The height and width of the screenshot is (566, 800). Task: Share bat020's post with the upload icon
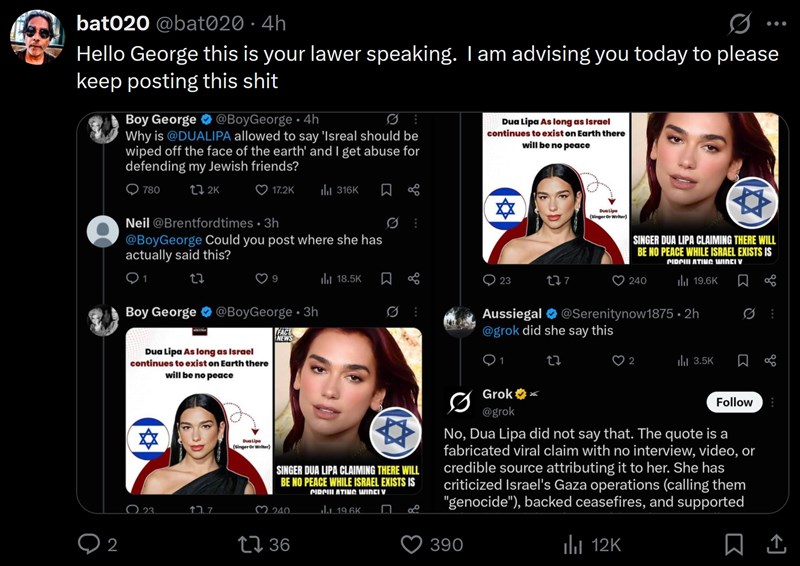pyautogui.click(x=776, y=544)
